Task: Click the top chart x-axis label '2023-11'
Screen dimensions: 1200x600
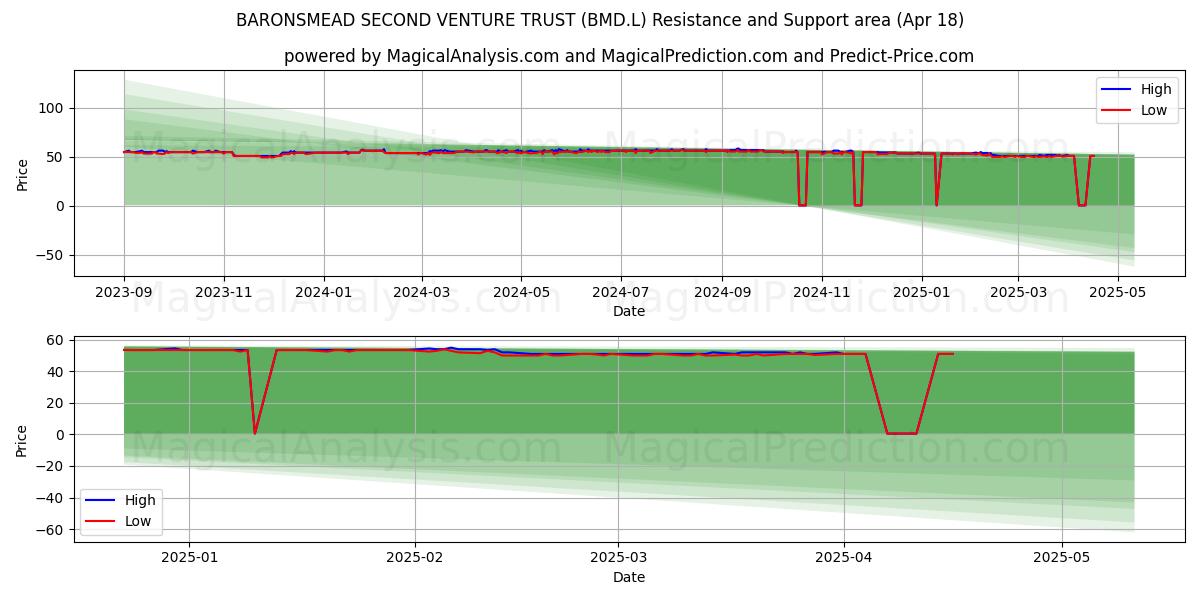Action: (223, 293)
